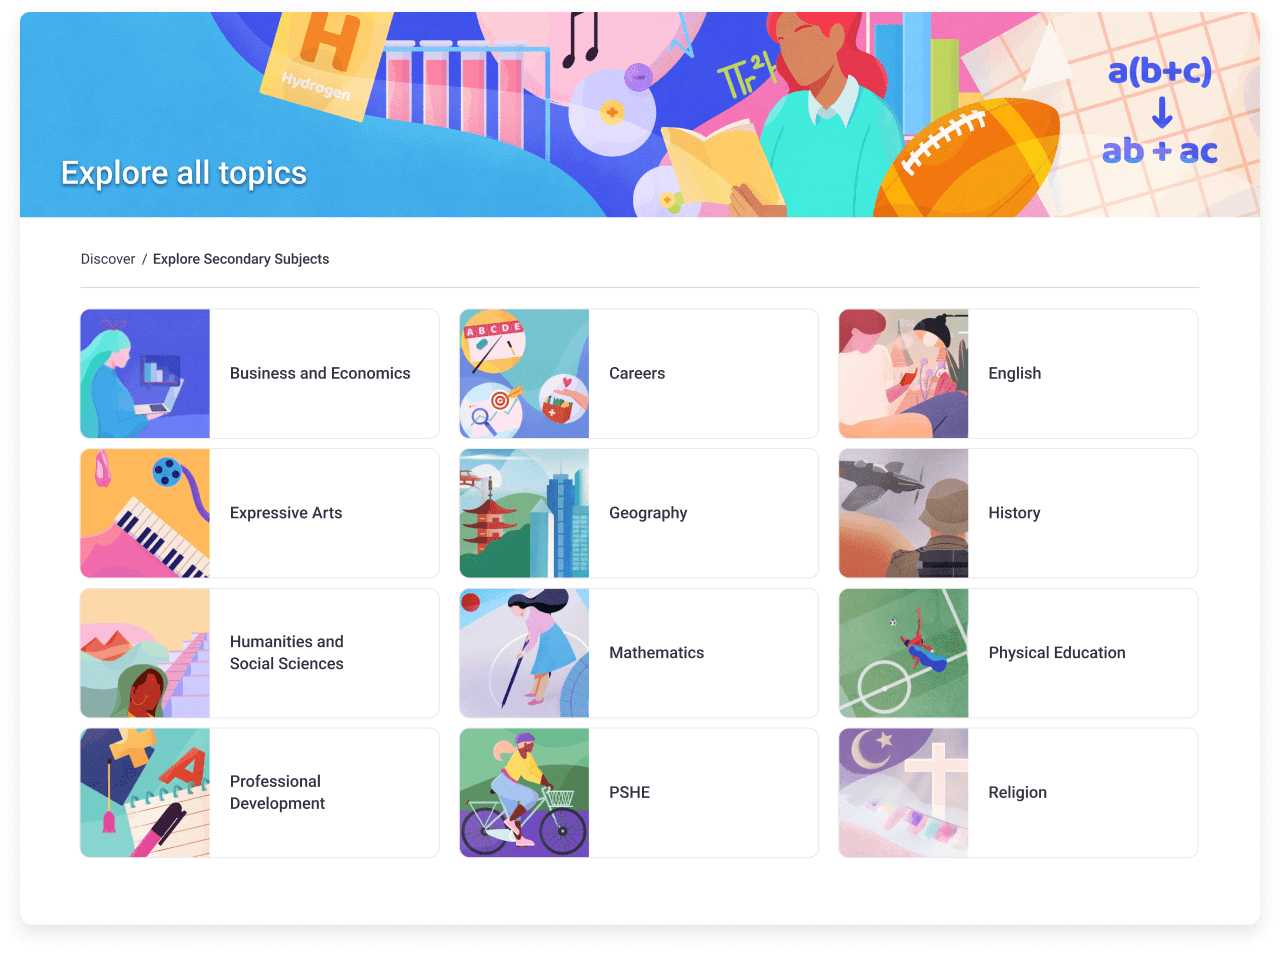Click Explore Secondary Subjects breadcrumb
The height and width of the screenshot is (953, 1280).
(x=241, y=259)
